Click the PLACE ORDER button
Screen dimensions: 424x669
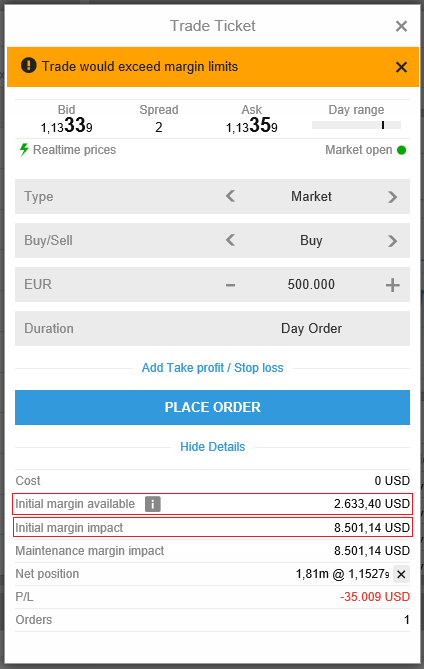pyautogui.click(x=212, y=407)
